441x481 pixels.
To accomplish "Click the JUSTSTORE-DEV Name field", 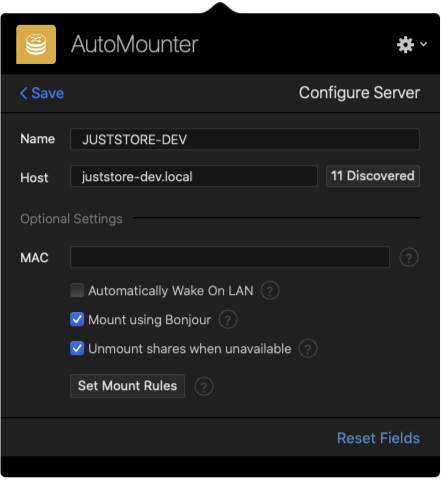I will 245,139.
